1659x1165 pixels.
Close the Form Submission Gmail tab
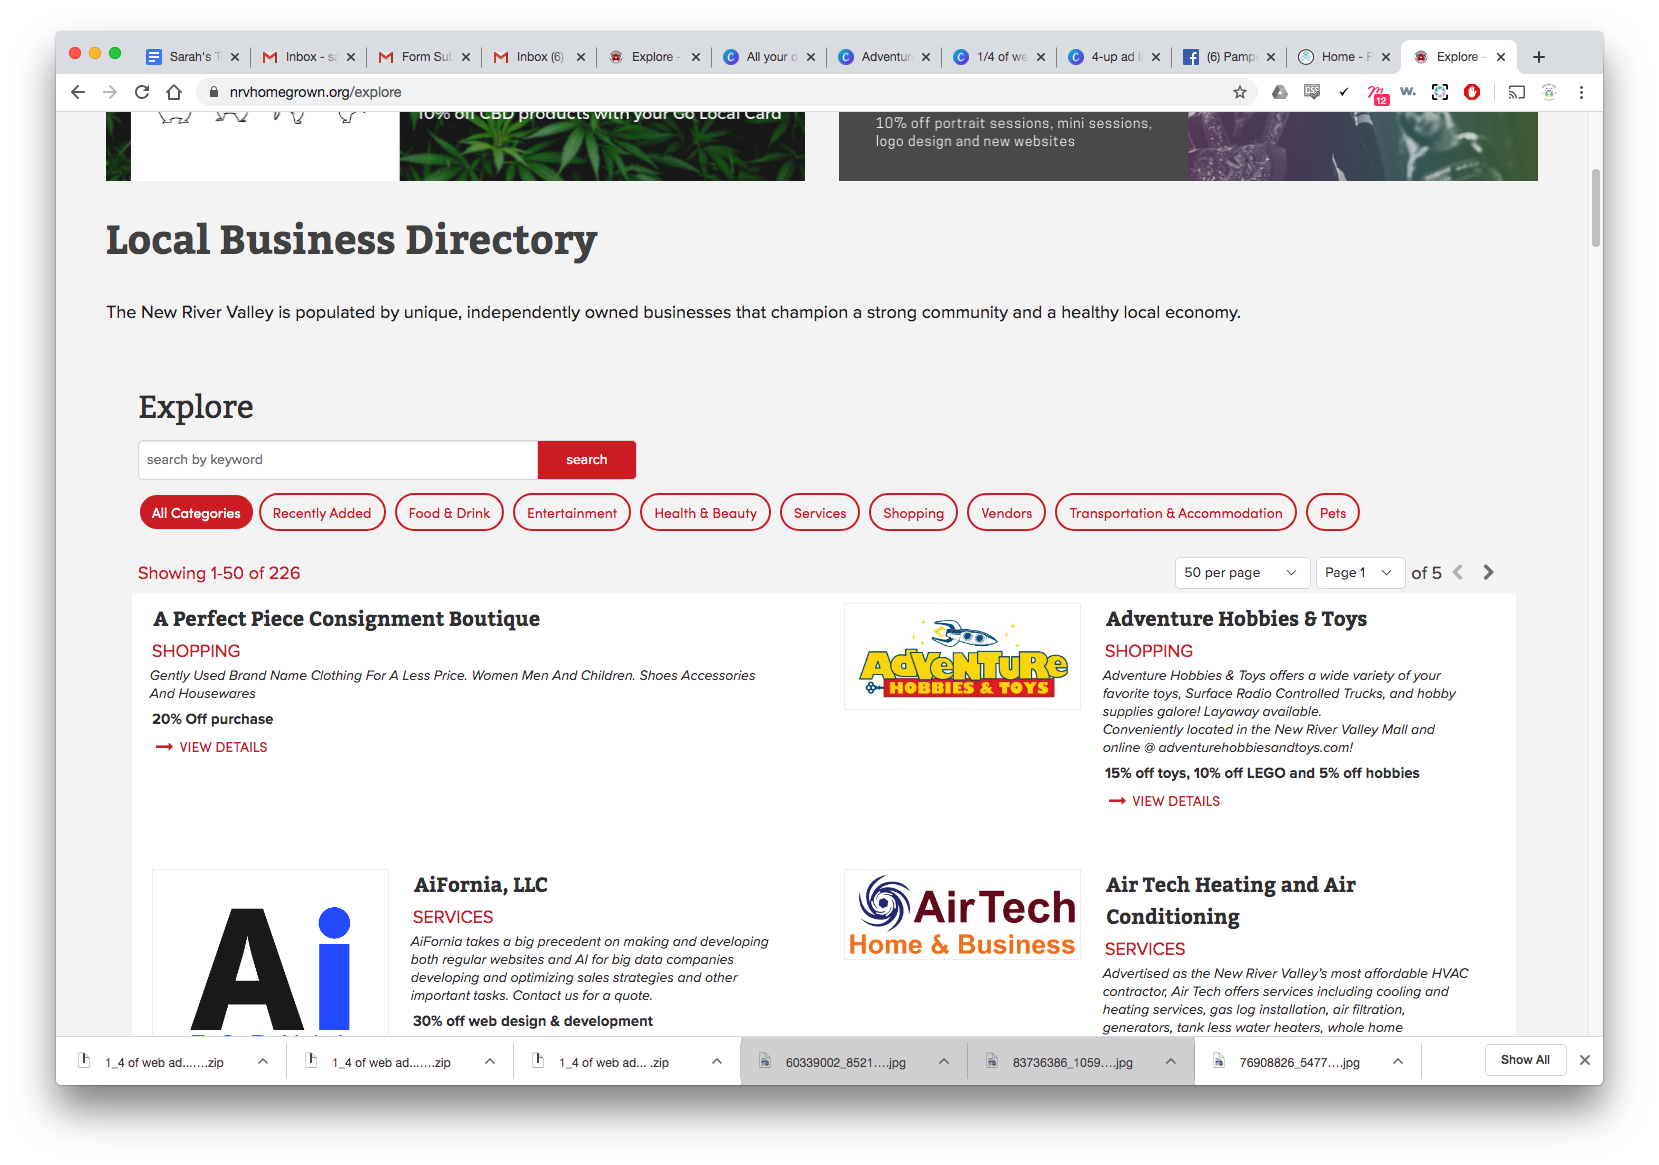(466, 57)
